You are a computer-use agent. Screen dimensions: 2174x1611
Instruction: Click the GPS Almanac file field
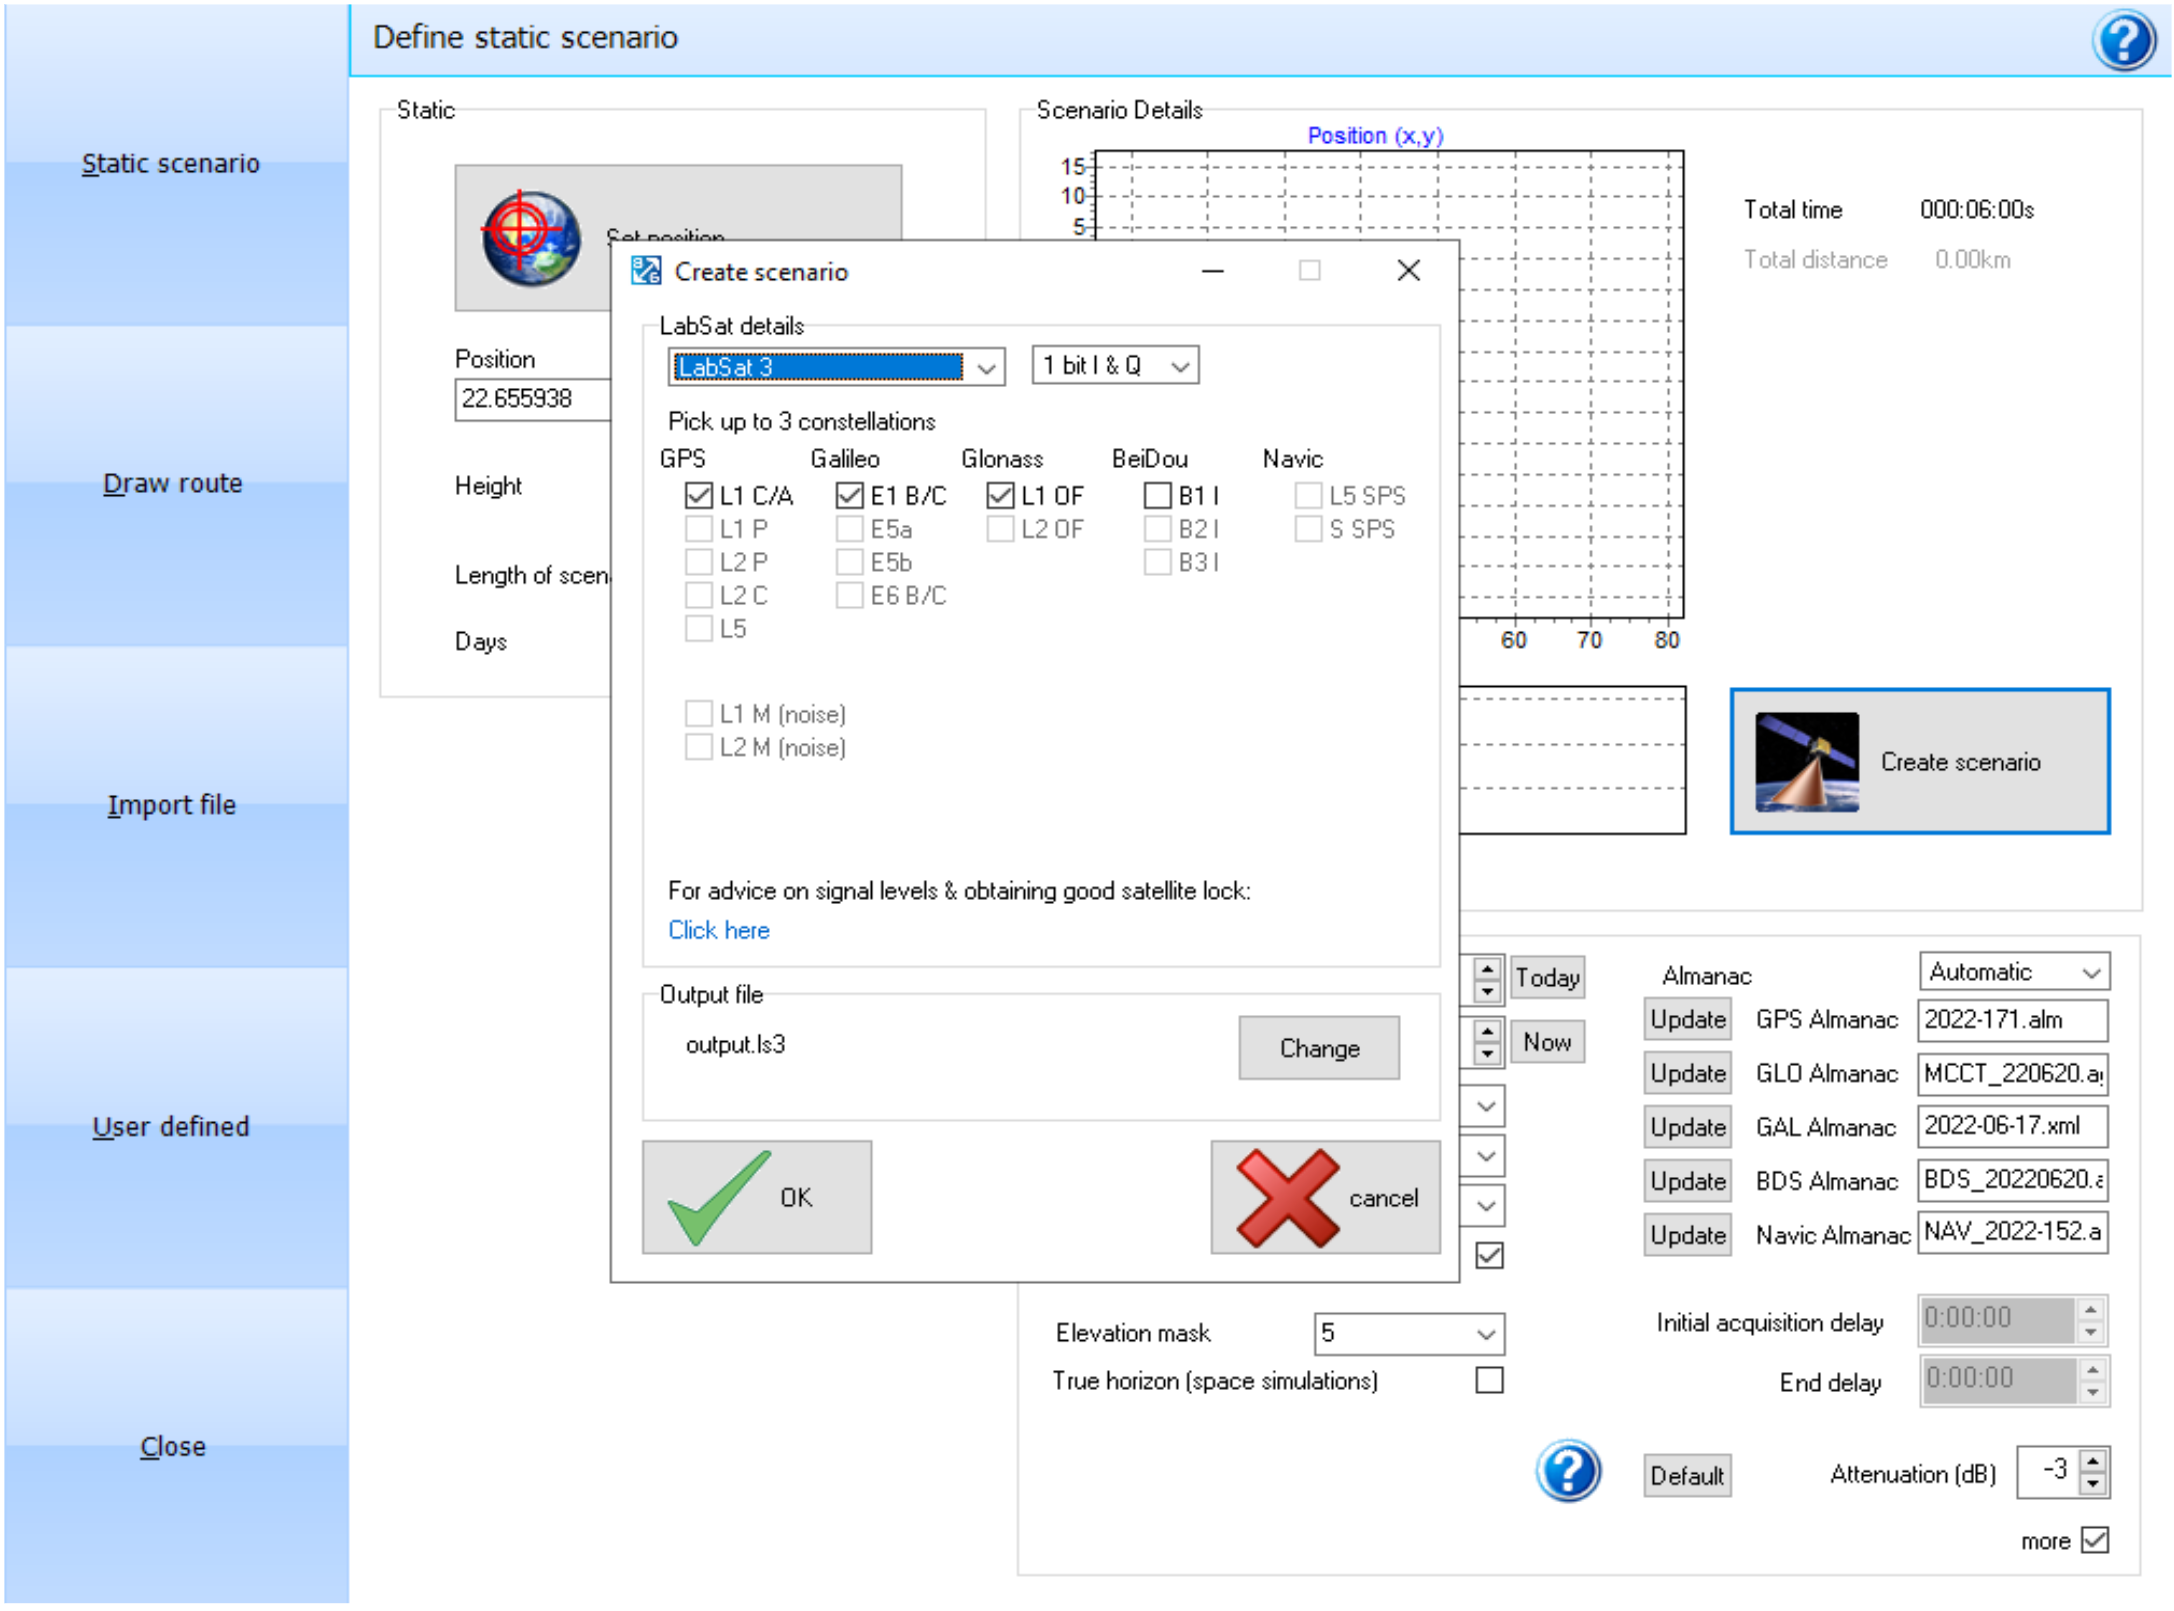pos(2012,1019)
